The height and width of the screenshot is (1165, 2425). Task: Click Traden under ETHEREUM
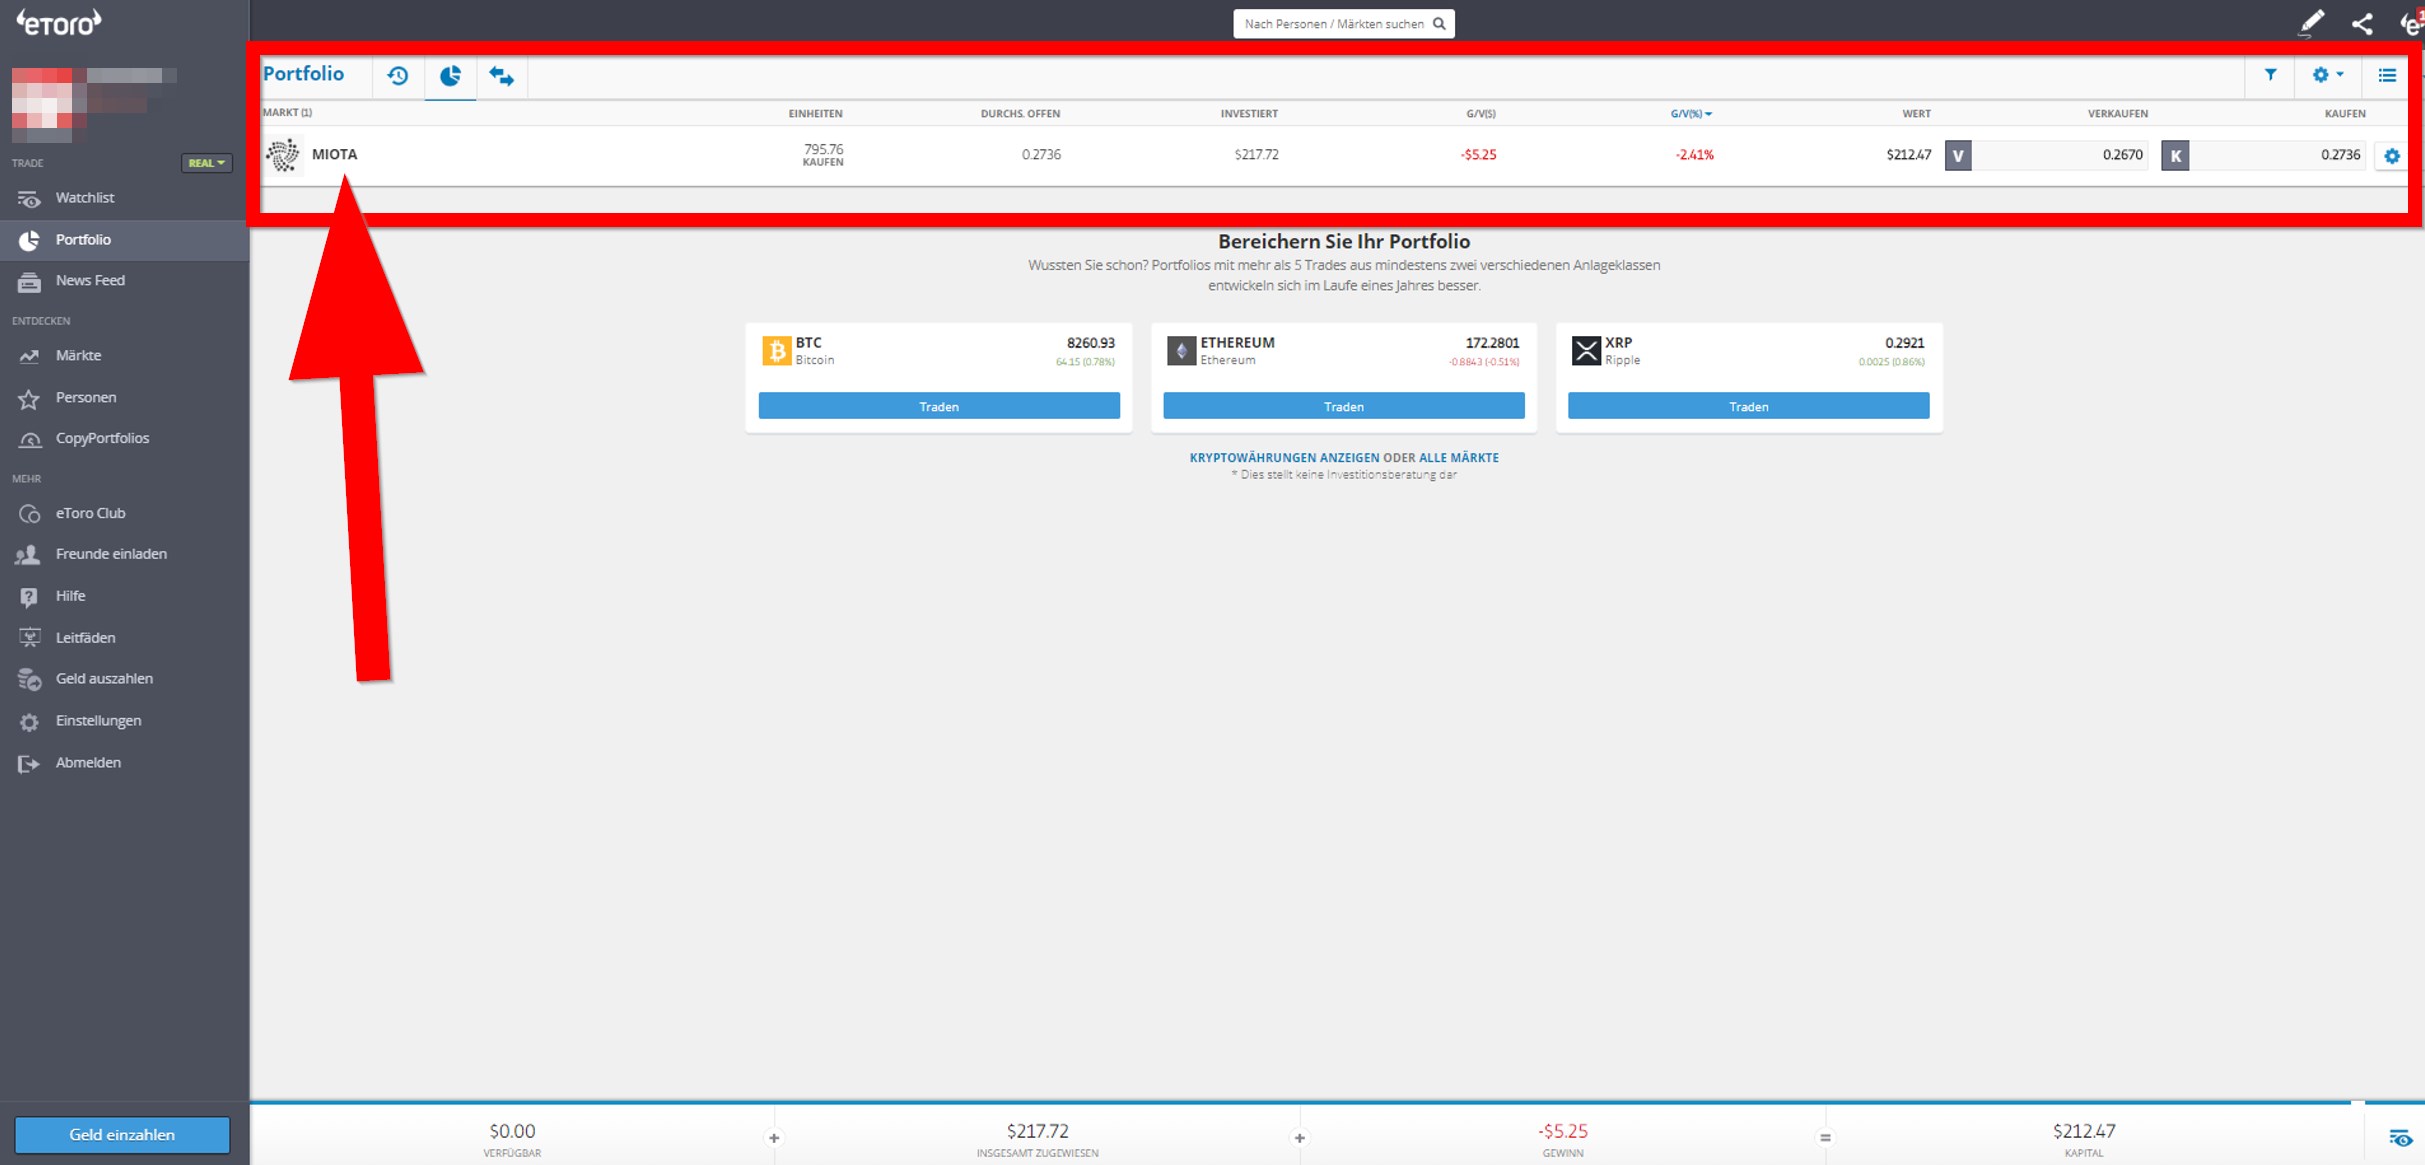[1343, 406]
